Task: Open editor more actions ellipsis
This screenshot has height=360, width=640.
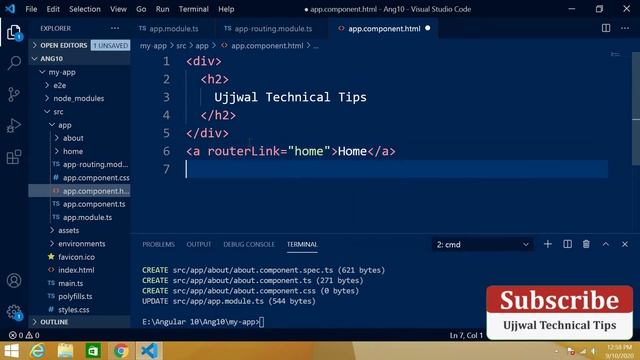Action: [625, 28]
